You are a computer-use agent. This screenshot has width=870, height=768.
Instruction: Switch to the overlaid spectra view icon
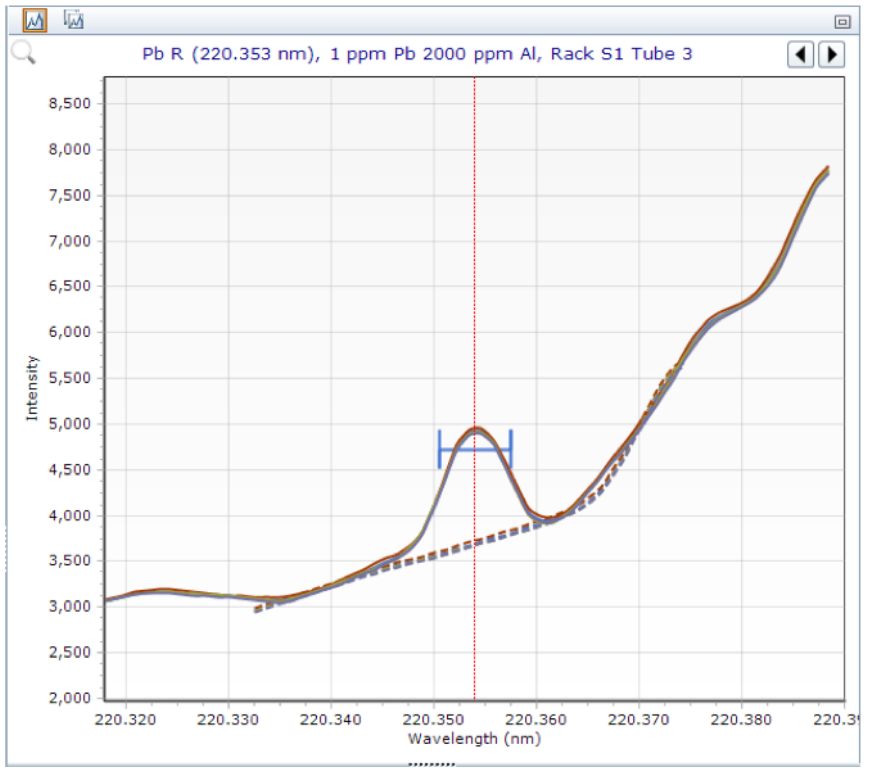74,20
